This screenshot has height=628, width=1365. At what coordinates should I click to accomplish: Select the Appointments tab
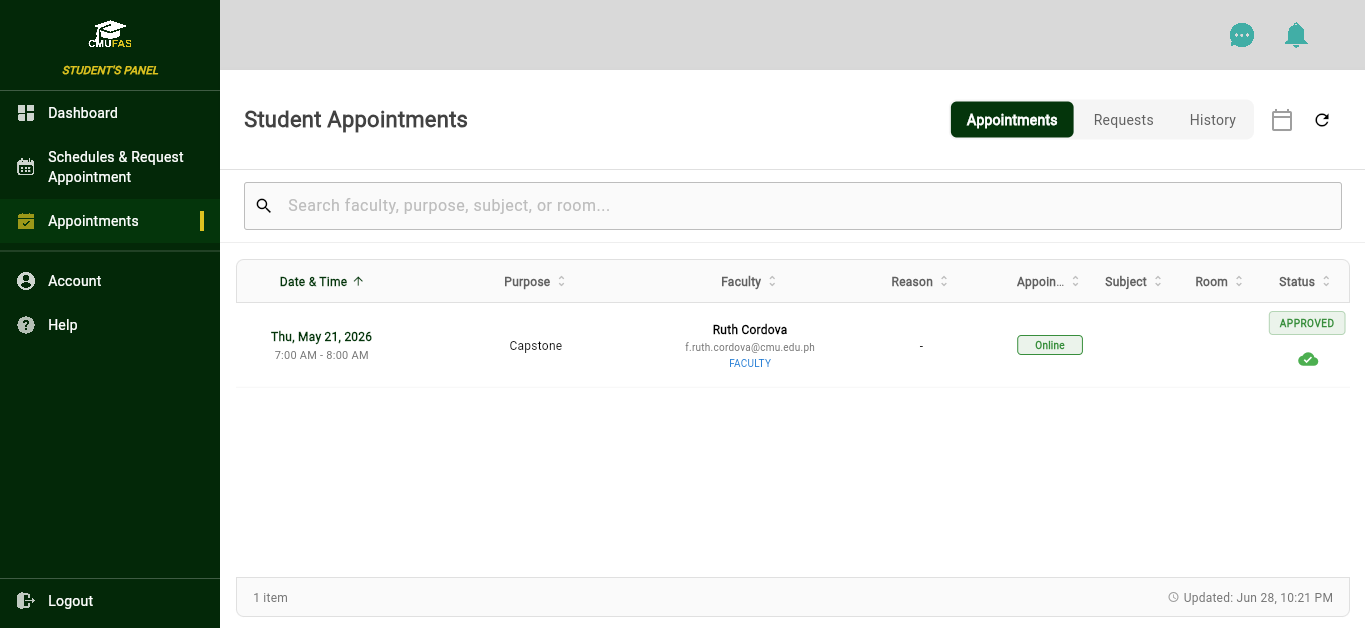pyautogui.click(x=1012, y=120)
